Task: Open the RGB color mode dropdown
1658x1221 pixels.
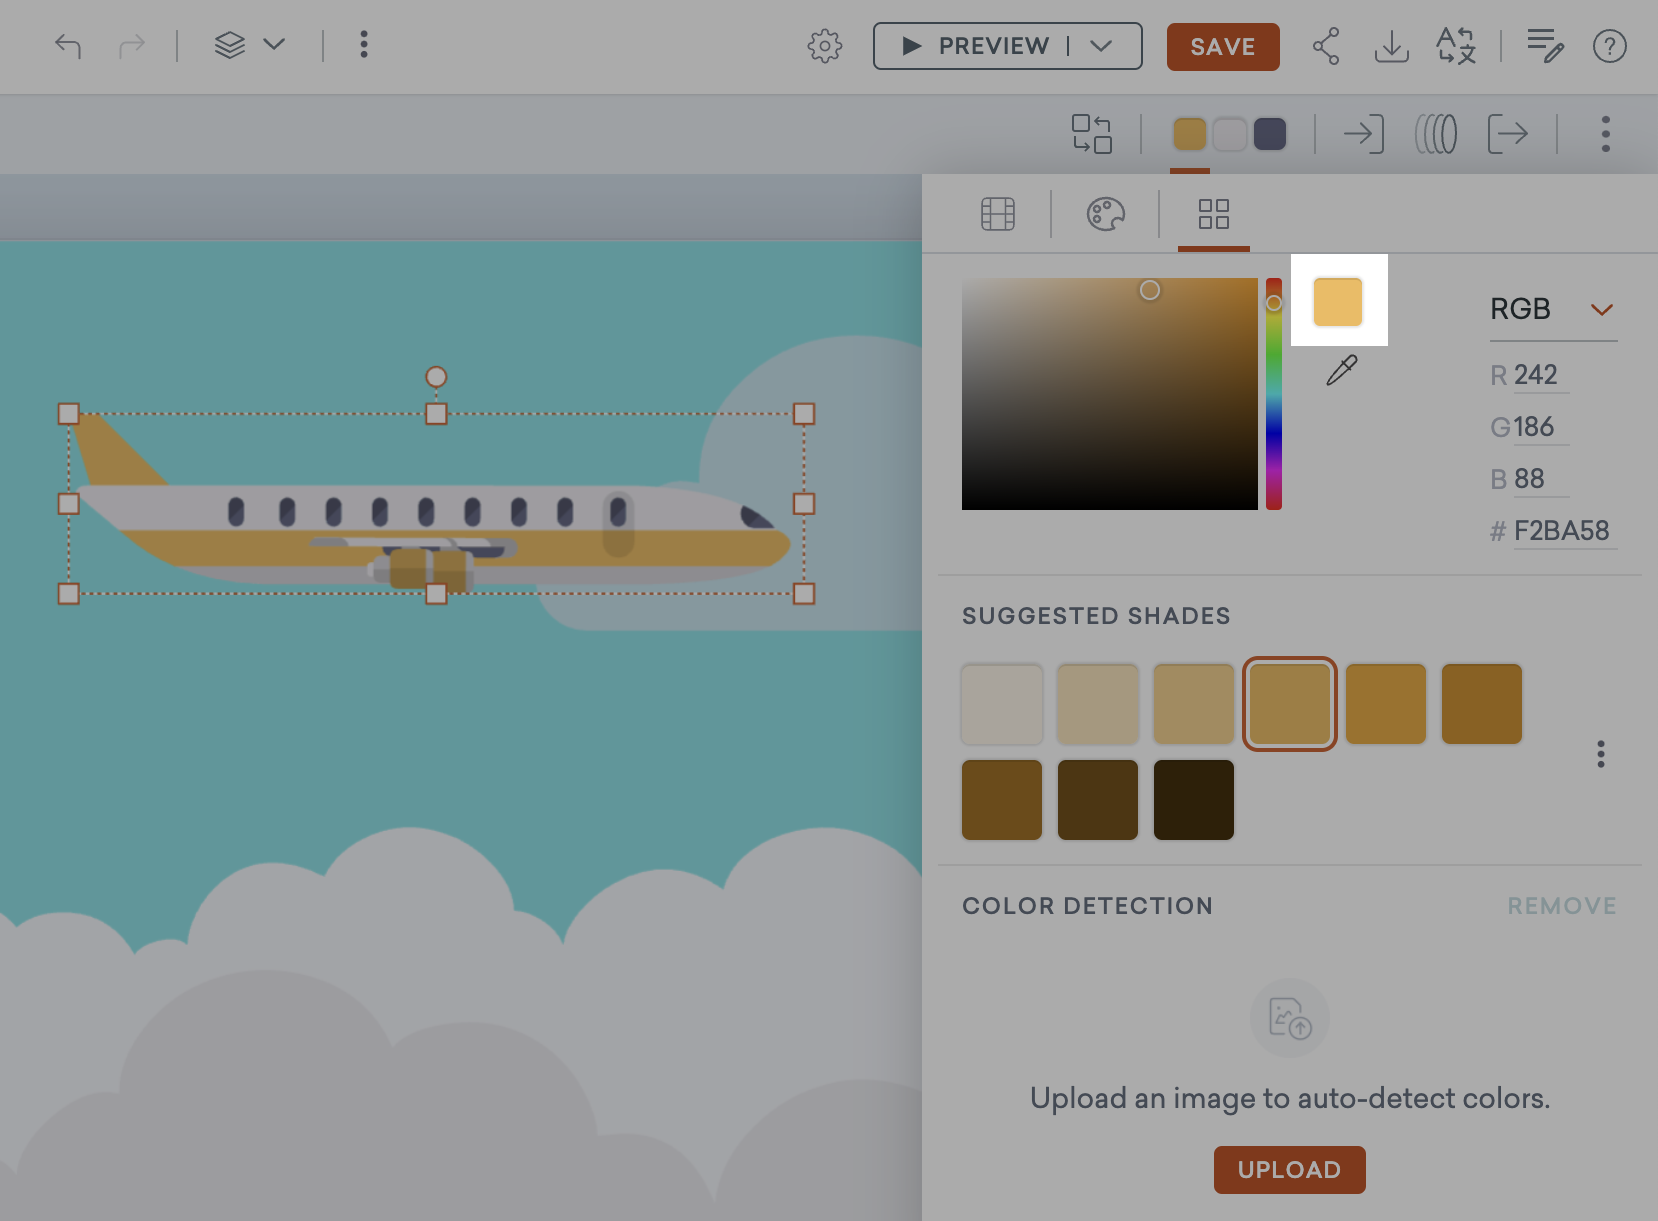Action: (1553, 309)
